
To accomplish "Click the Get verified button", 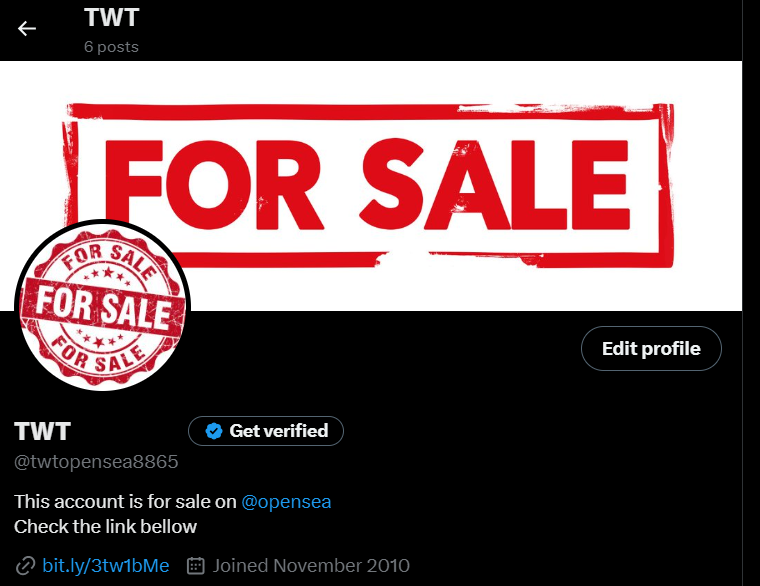I will point(266,431).
